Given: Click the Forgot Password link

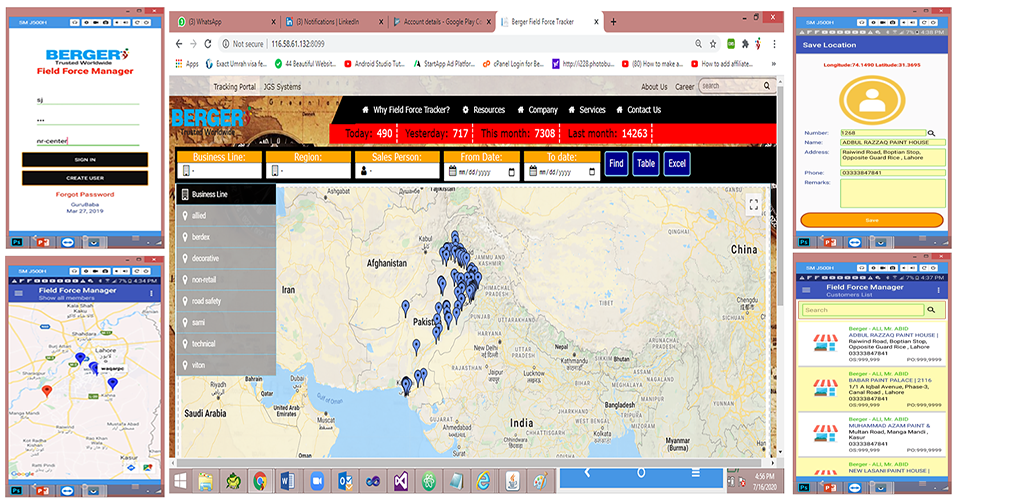Looking at the screenshot, I should (x=85, y=195).
